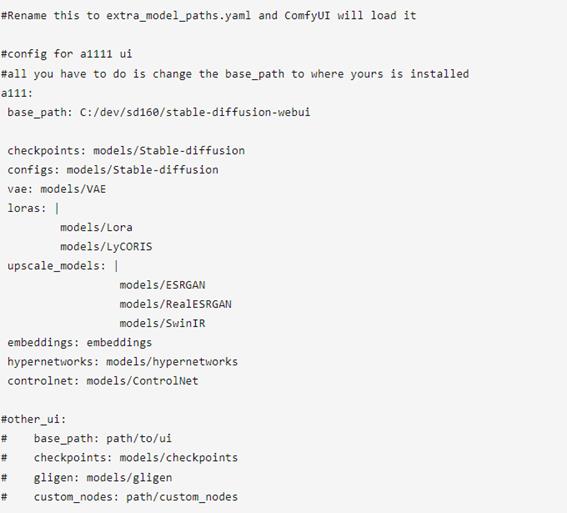Click the models/LyCORIS path entry
Viewport: 567px width, 513px height.
tap(106, 247)
